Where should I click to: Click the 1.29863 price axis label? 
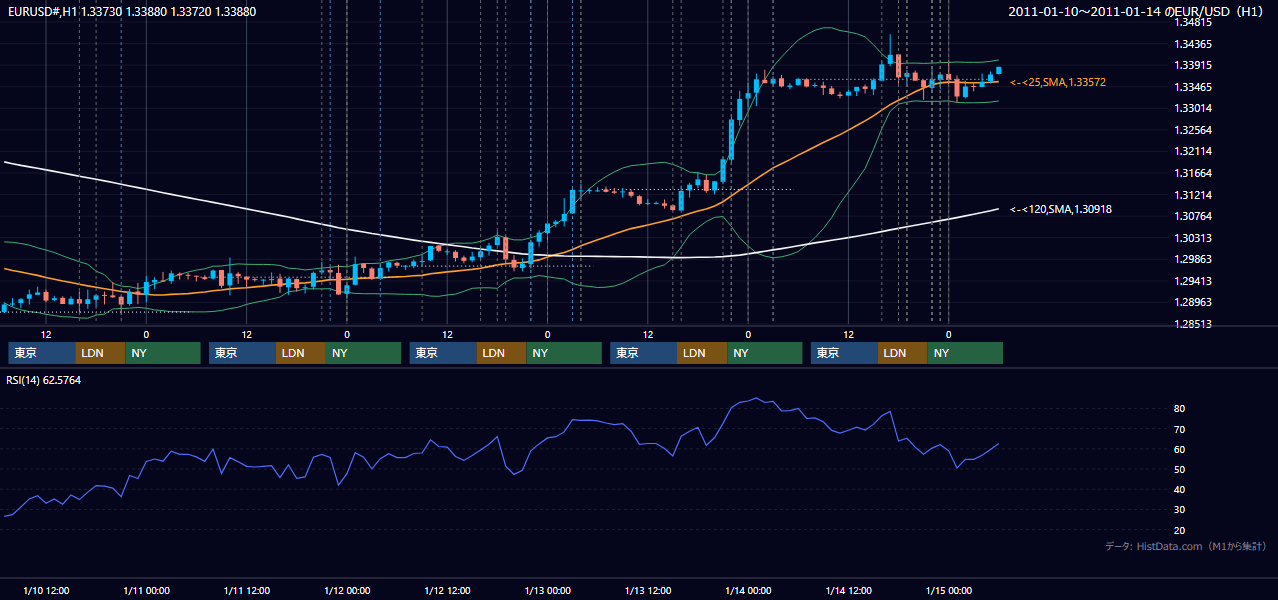click(1193, 259)
